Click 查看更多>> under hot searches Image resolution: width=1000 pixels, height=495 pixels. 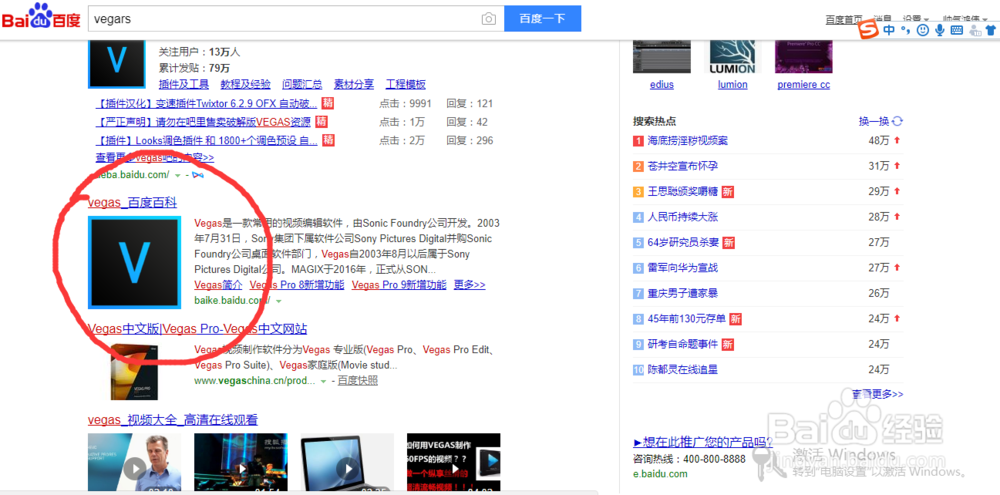click(x=878, y=394)
